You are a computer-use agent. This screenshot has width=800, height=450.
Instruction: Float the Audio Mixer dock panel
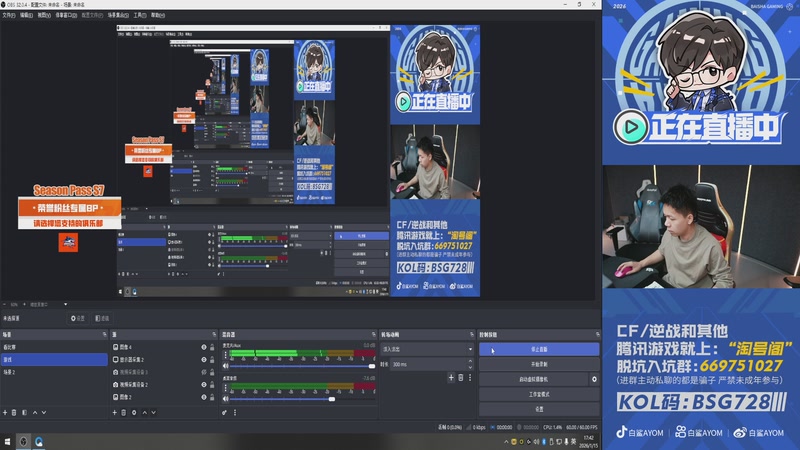(x=374, y=335)
